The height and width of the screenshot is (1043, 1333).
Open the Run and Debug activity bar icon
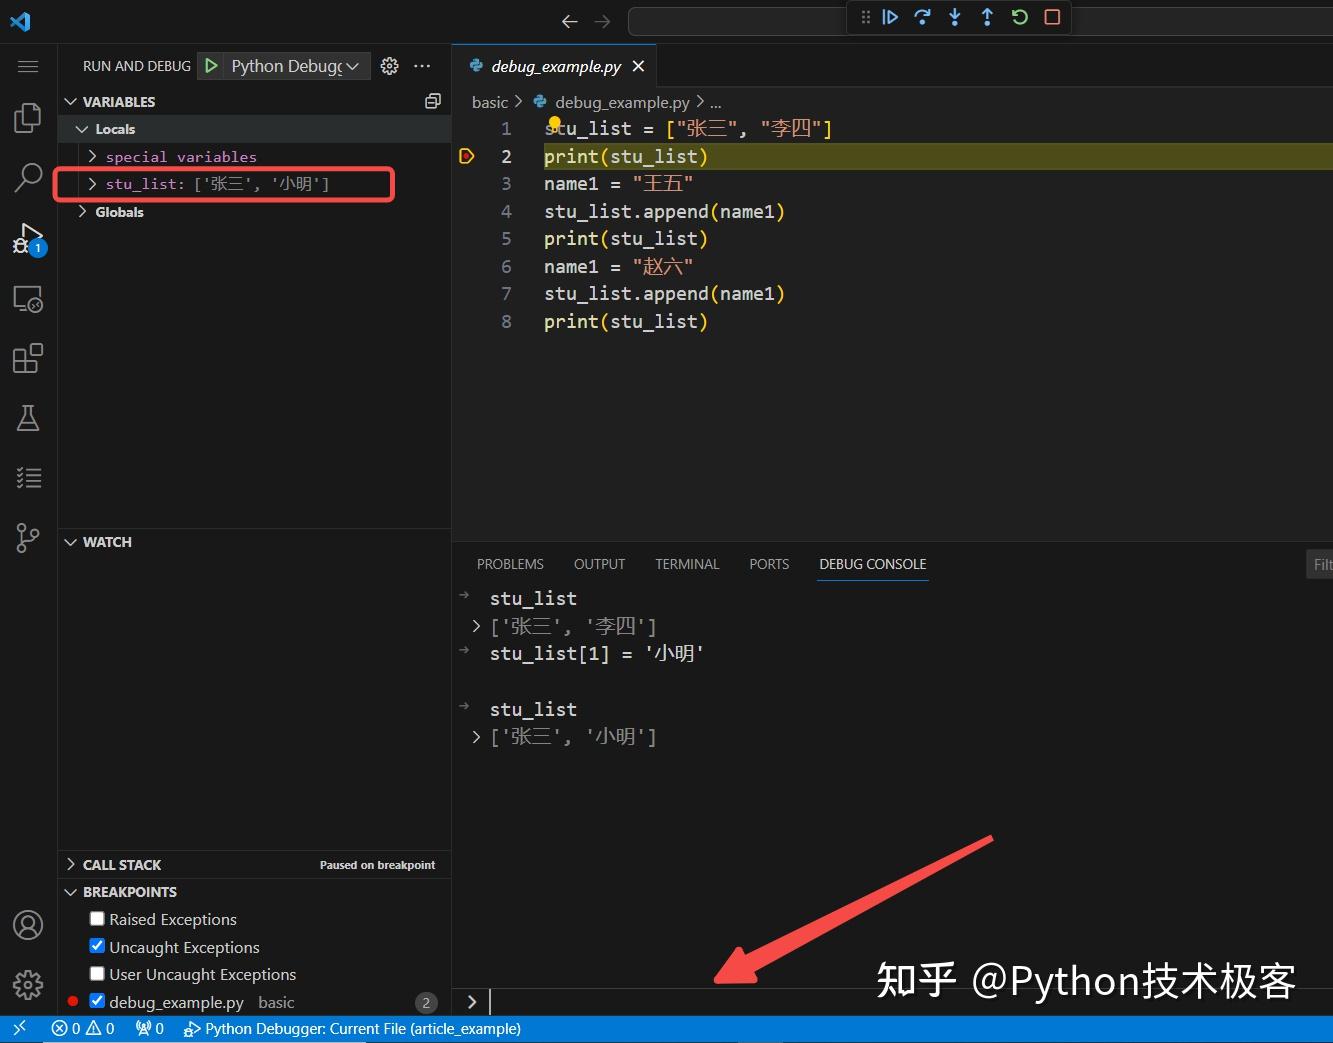coord(27,237)
